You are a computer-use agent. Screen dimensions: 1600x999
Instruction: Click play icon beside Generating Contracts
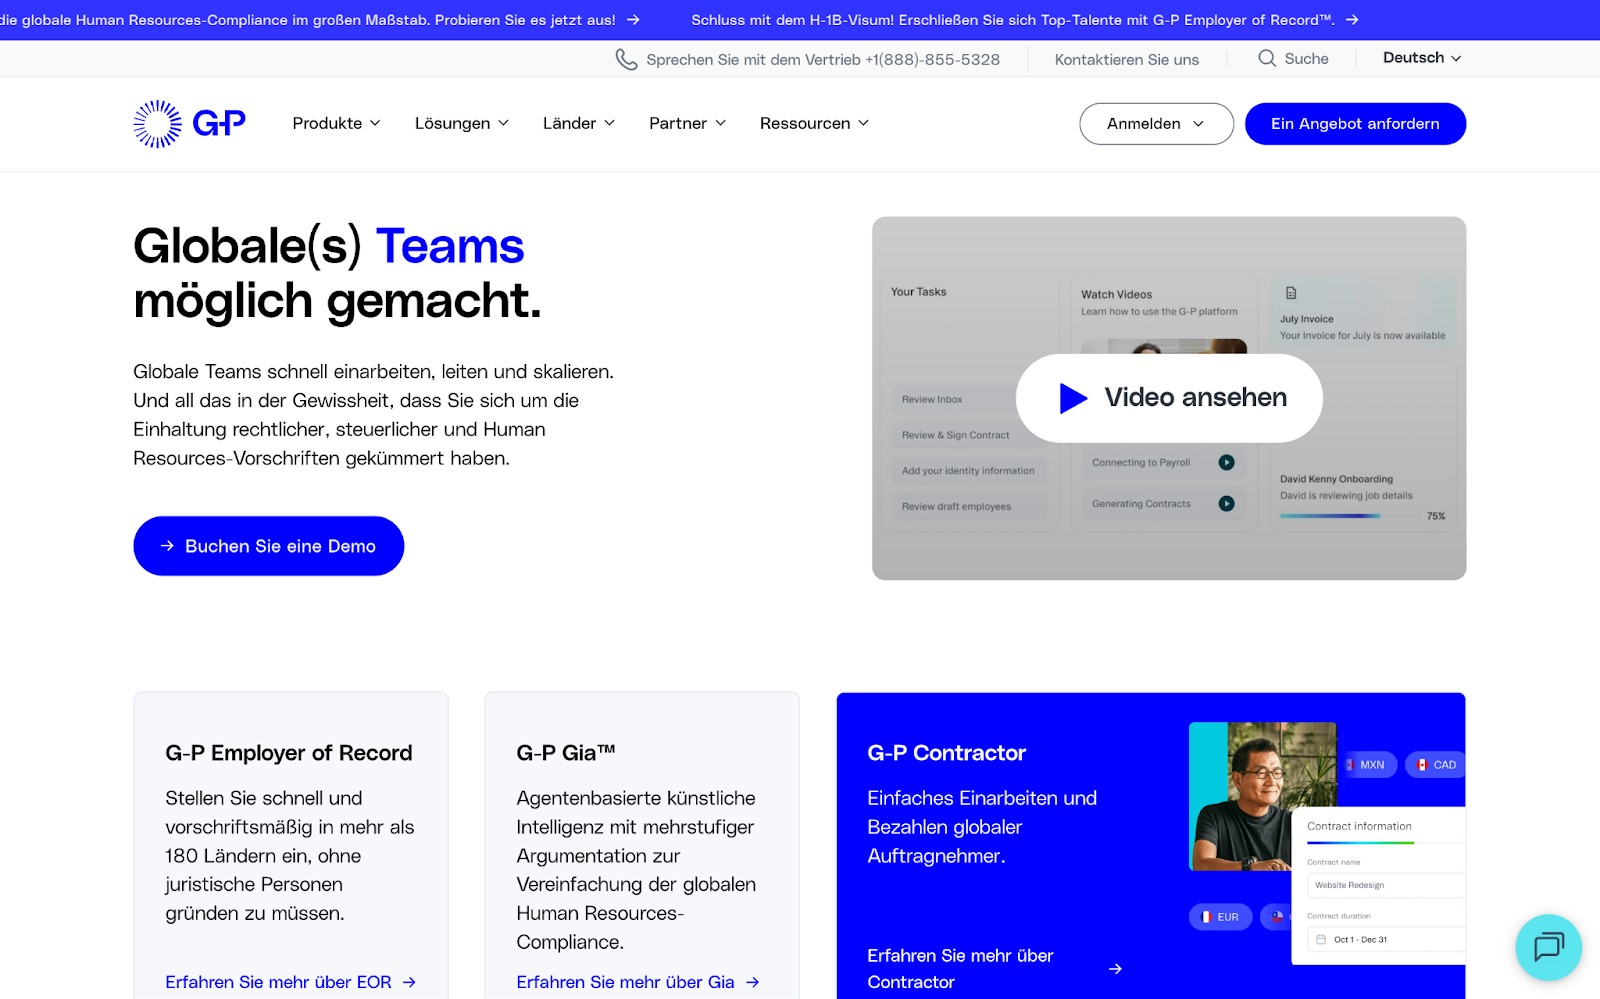(1226, 504)
